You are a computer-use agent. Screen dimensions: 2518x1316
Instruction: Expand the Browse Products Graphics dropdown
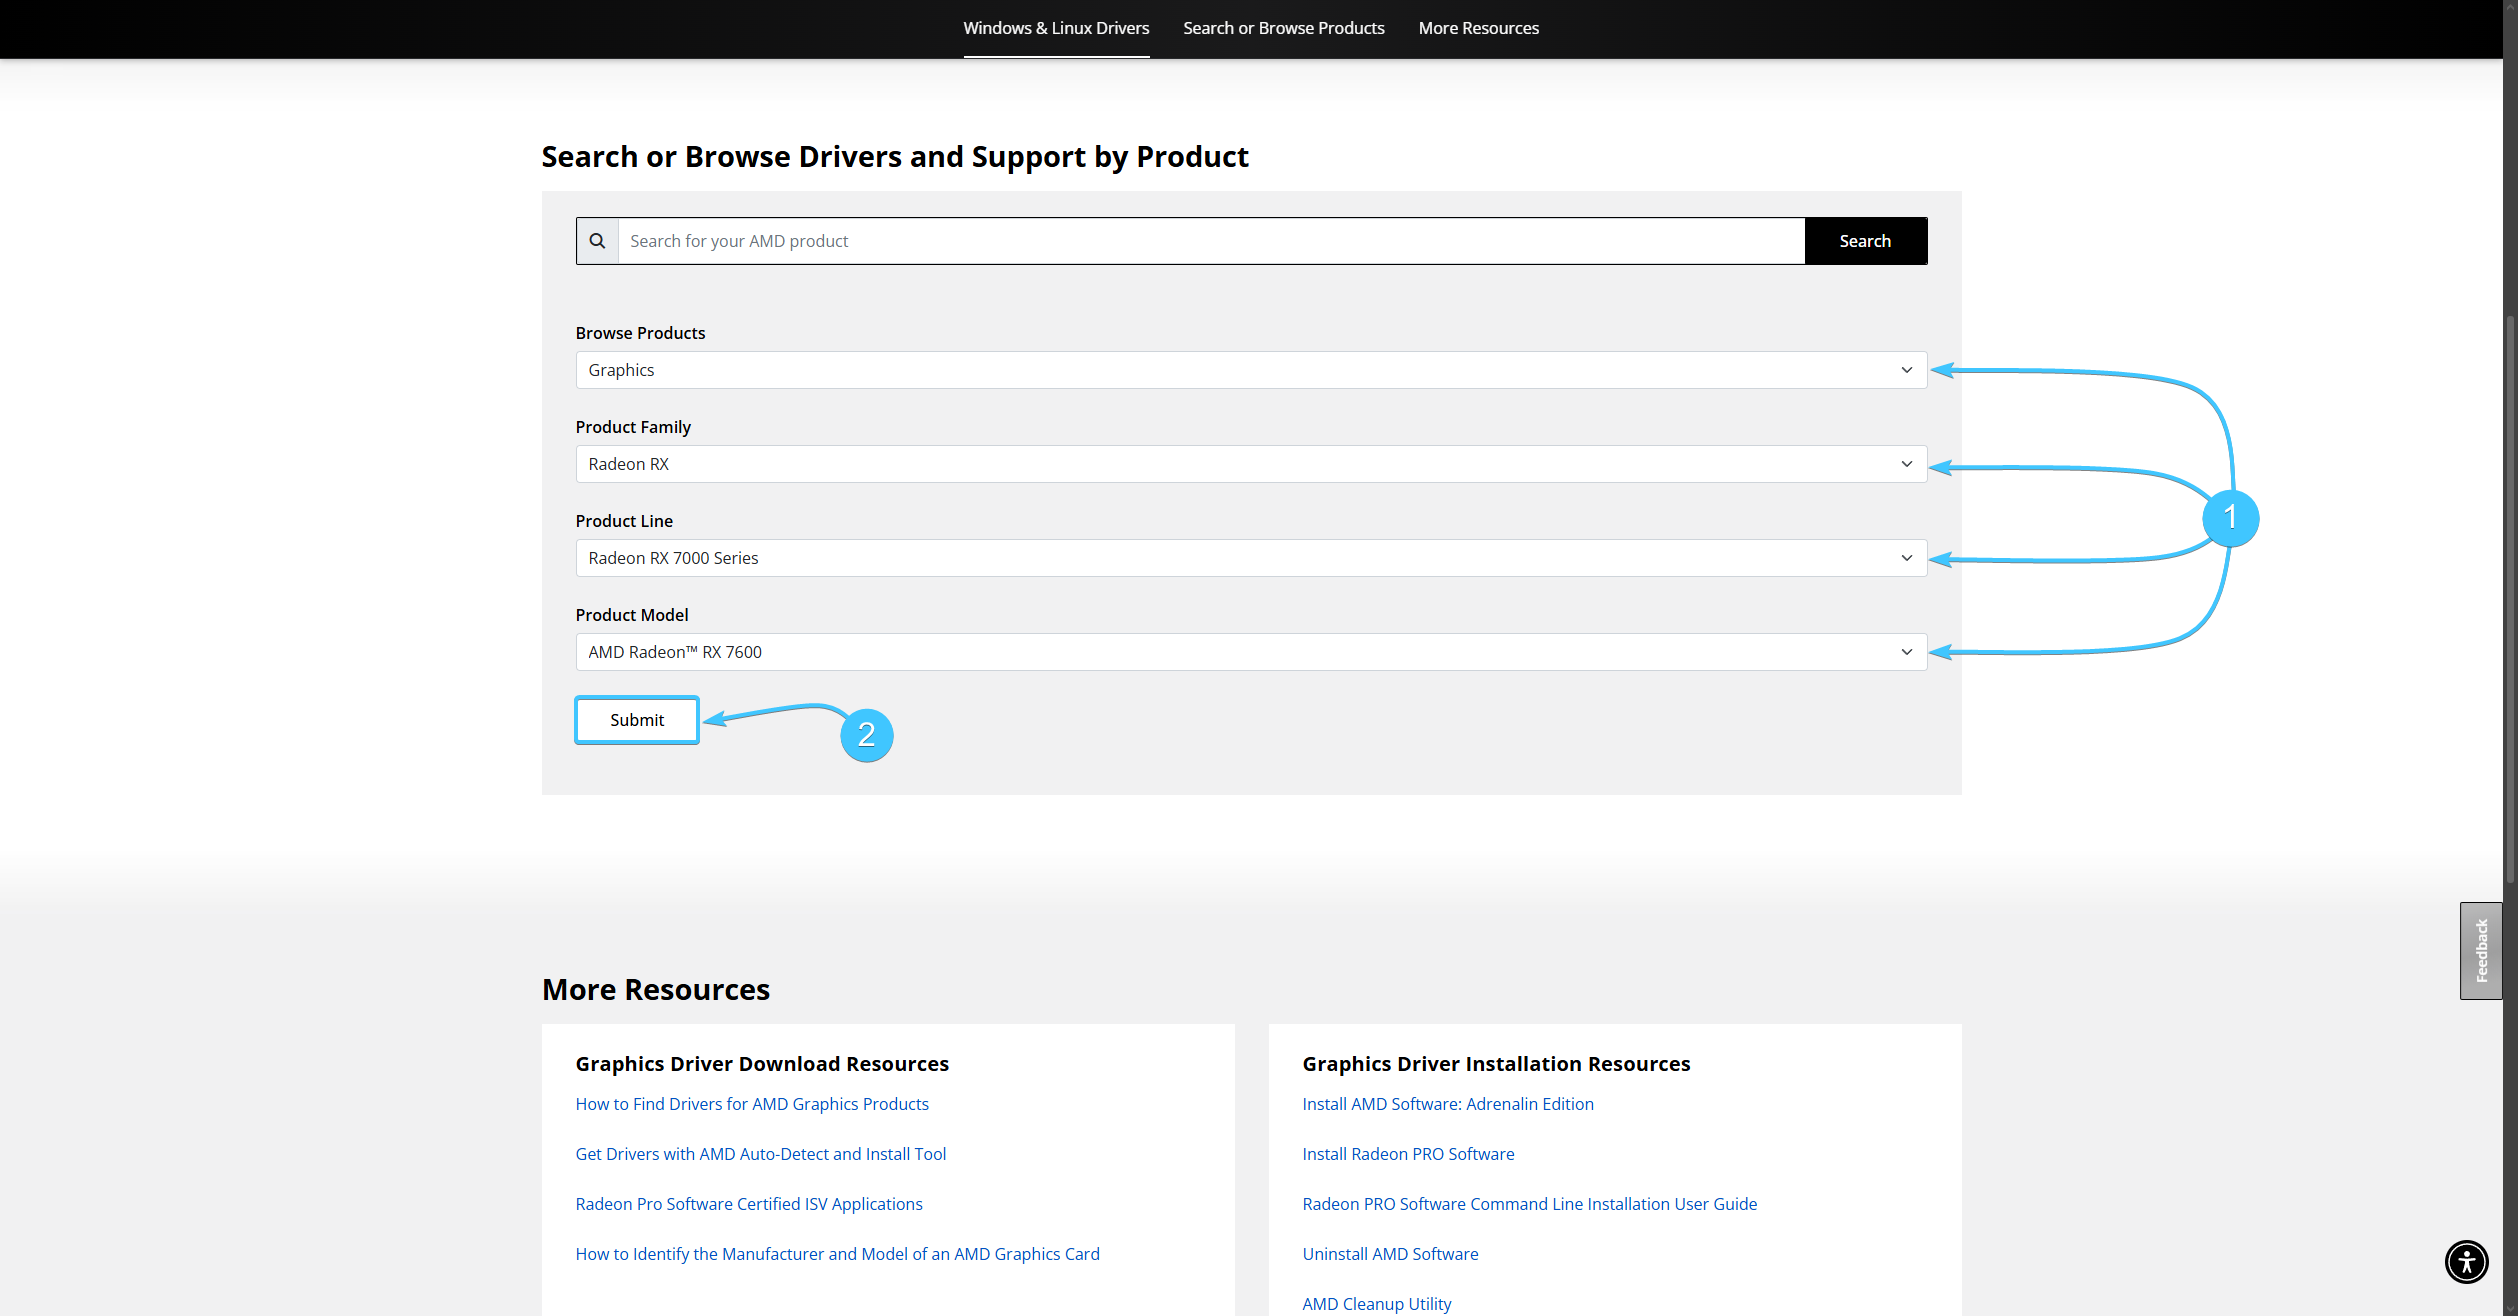[1250, 370]
